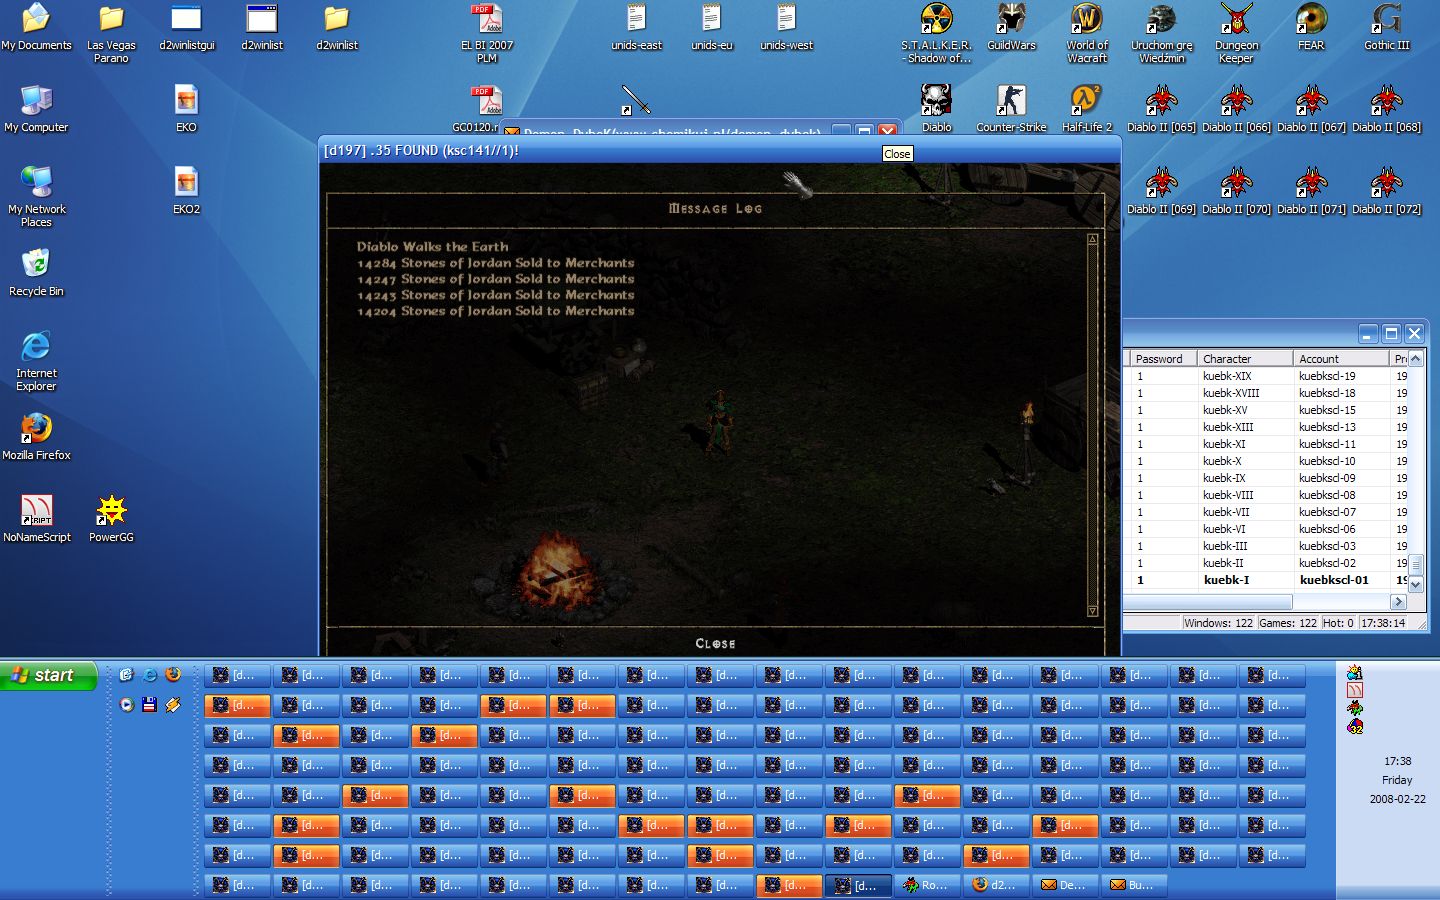Screen dimensions: 1440x900
Task: Click the 'Games: 122' status bar entry
Action: click(x=1287, y=622)
